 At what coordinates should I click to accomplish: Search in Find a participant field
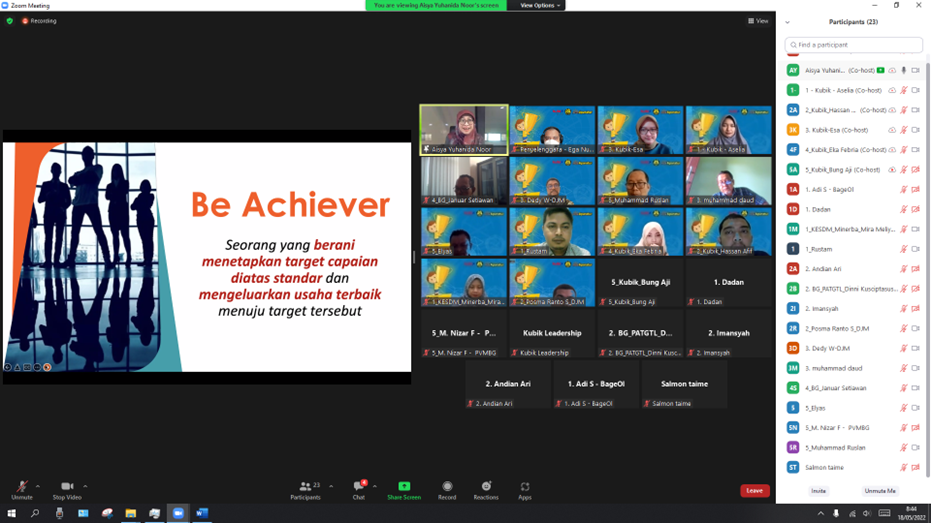click(x=853, y=45)
